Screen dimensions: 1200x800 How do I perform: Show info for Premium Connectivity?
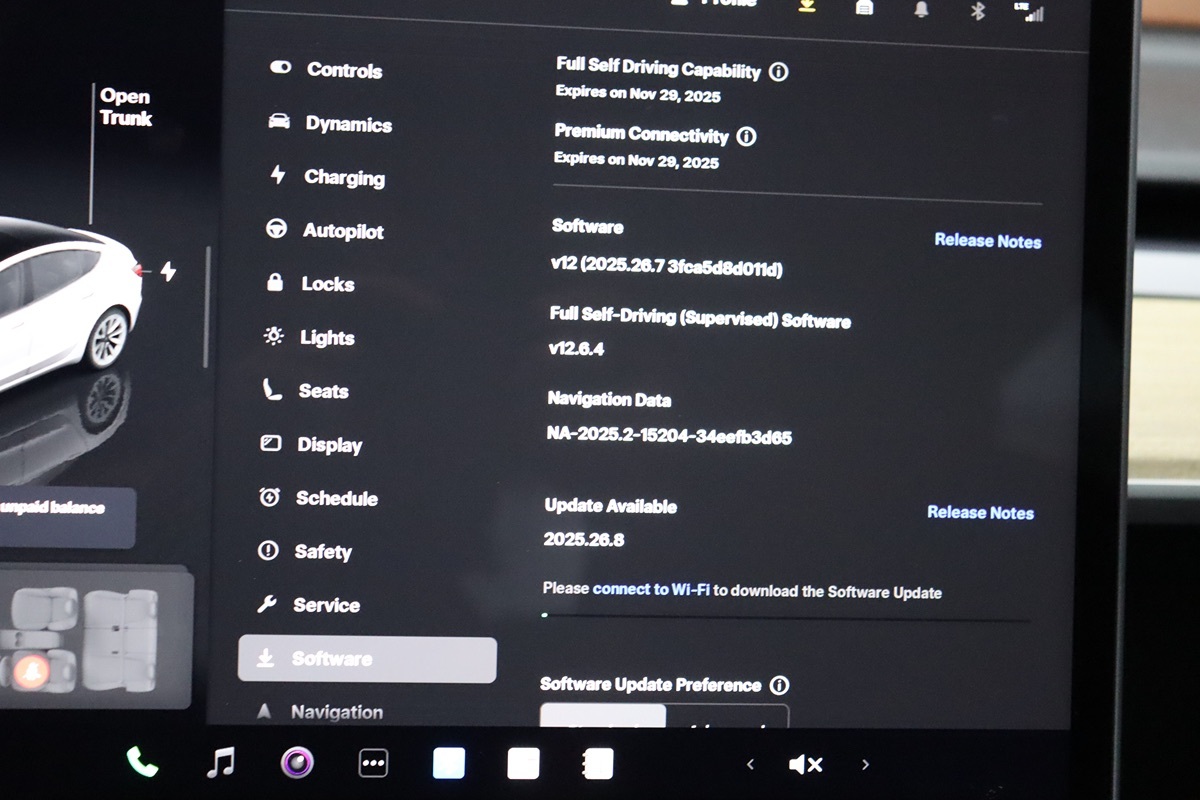click(746, 136)
